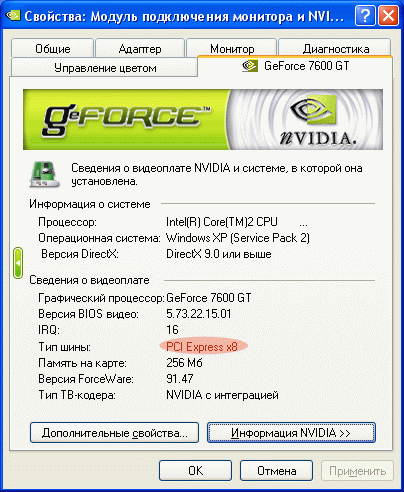
Task: Expand Информация NVIDIA >> button
Action: point(291,433)
